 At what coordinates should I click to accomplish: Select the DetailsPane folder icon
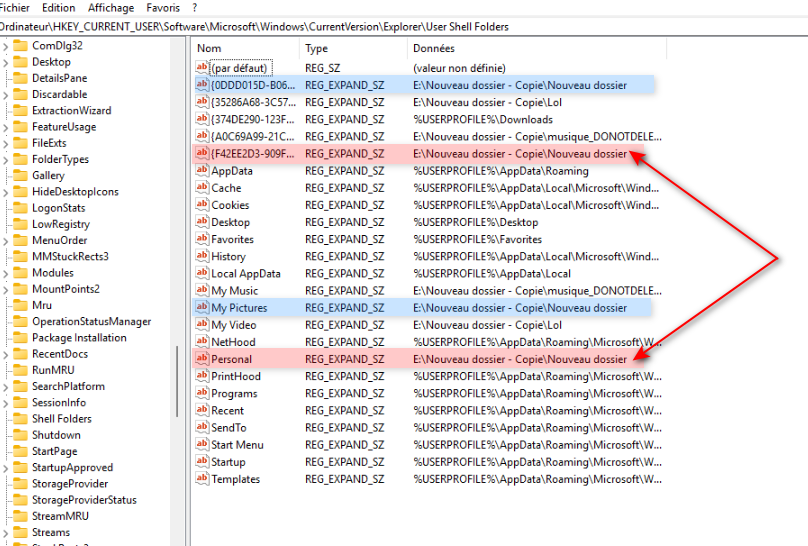point(20,78)
